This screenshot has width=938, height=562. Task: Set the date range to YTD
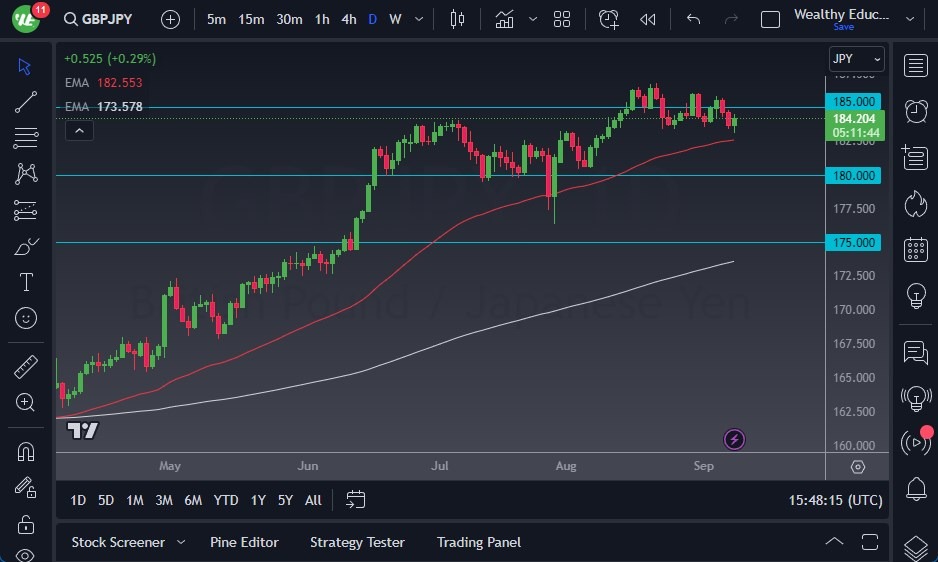(x=226, y=500)
